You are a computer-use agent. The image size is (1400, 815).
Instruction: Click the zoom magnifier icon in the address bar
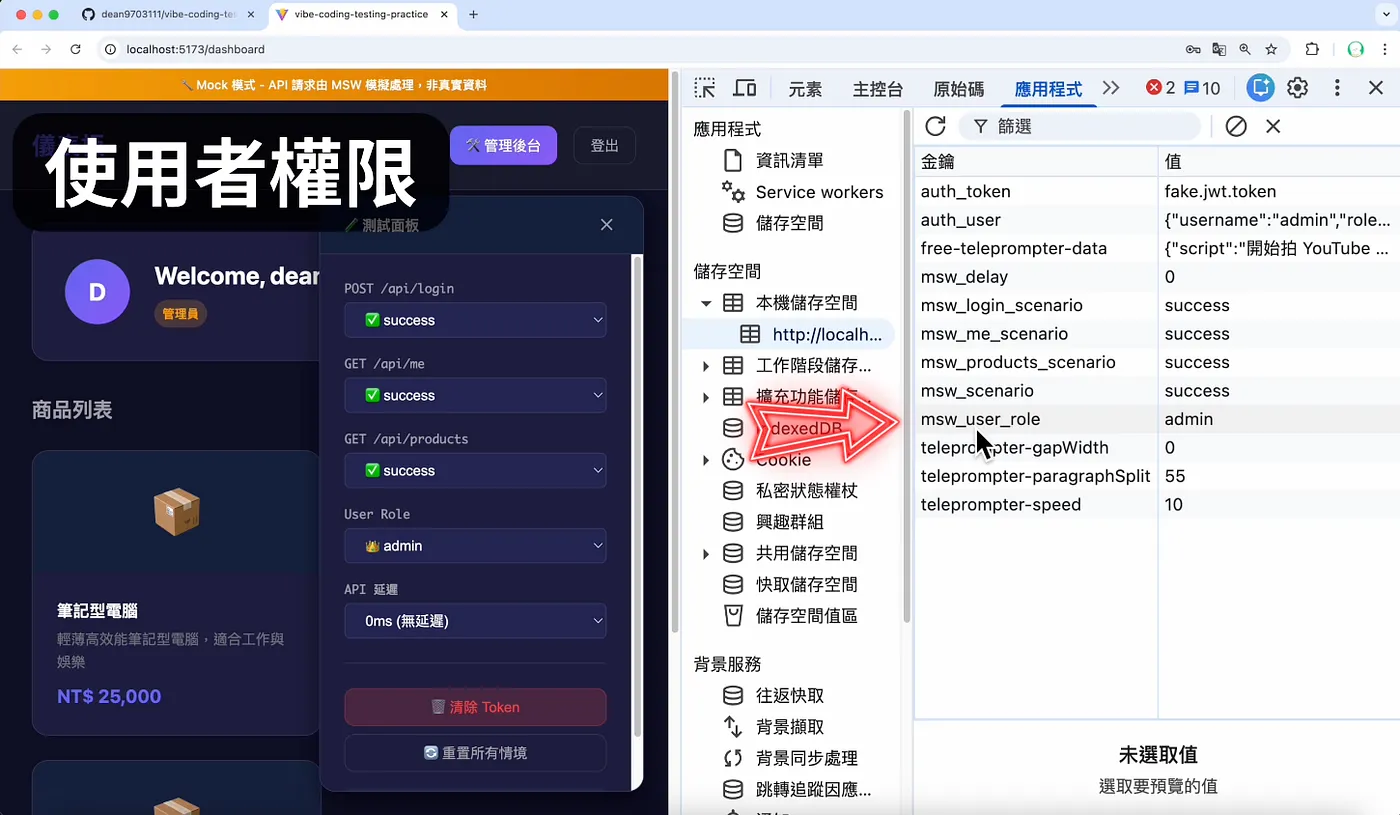click(1245, 49)
